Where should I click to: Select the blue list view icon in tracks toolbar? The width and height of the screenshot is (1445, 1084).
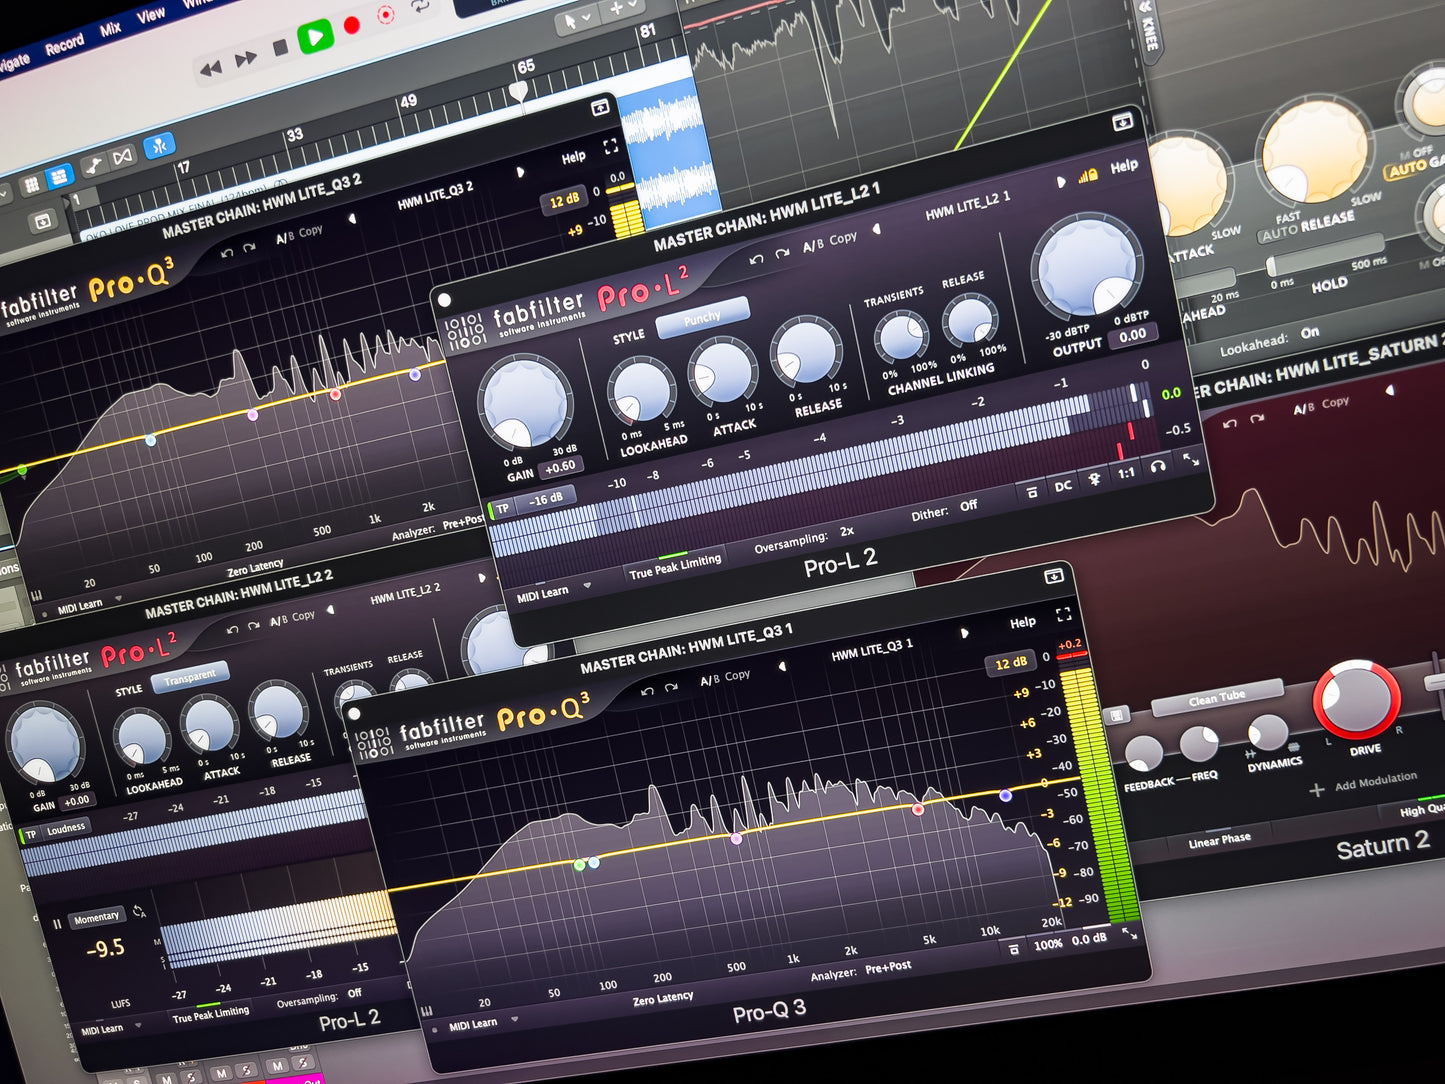point(60,176)
